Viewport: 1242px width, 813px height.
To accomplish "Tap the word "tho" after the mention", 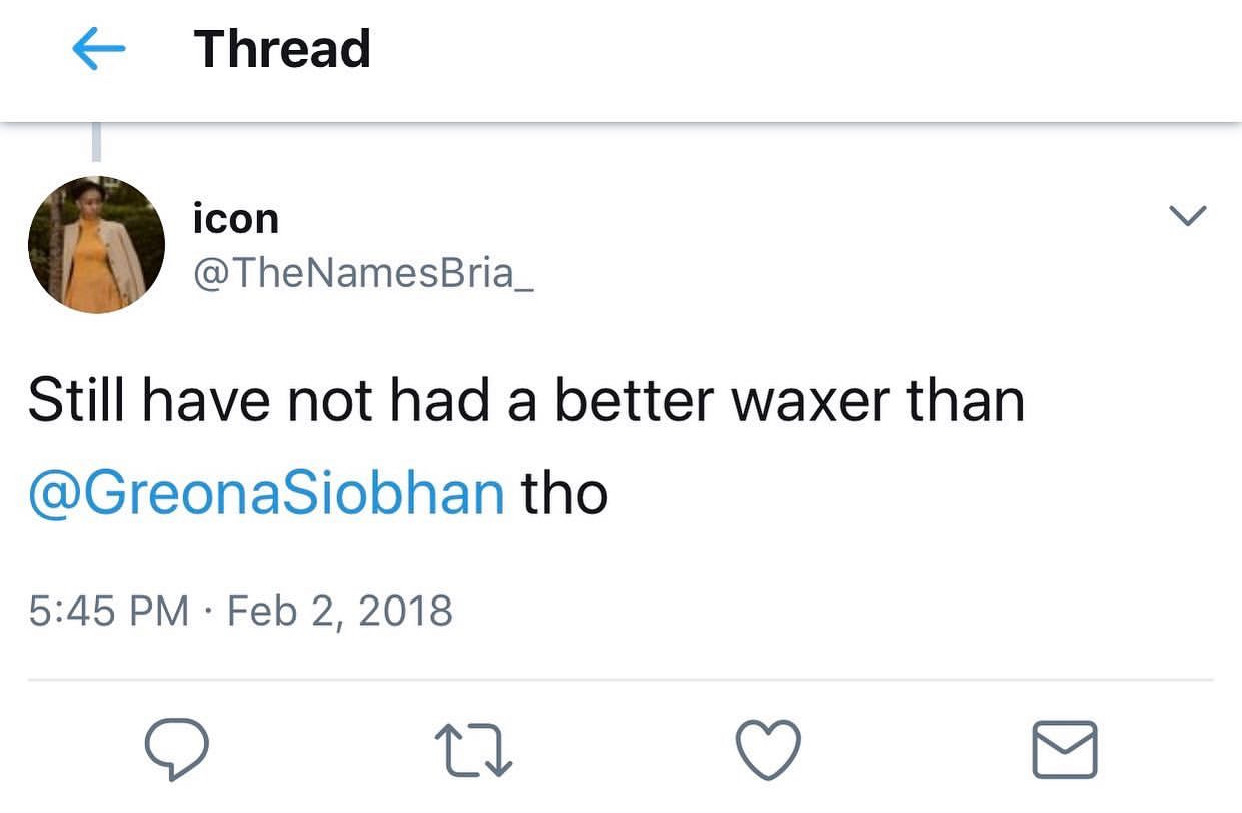I will pyautogui.click(x=564, y=493).
